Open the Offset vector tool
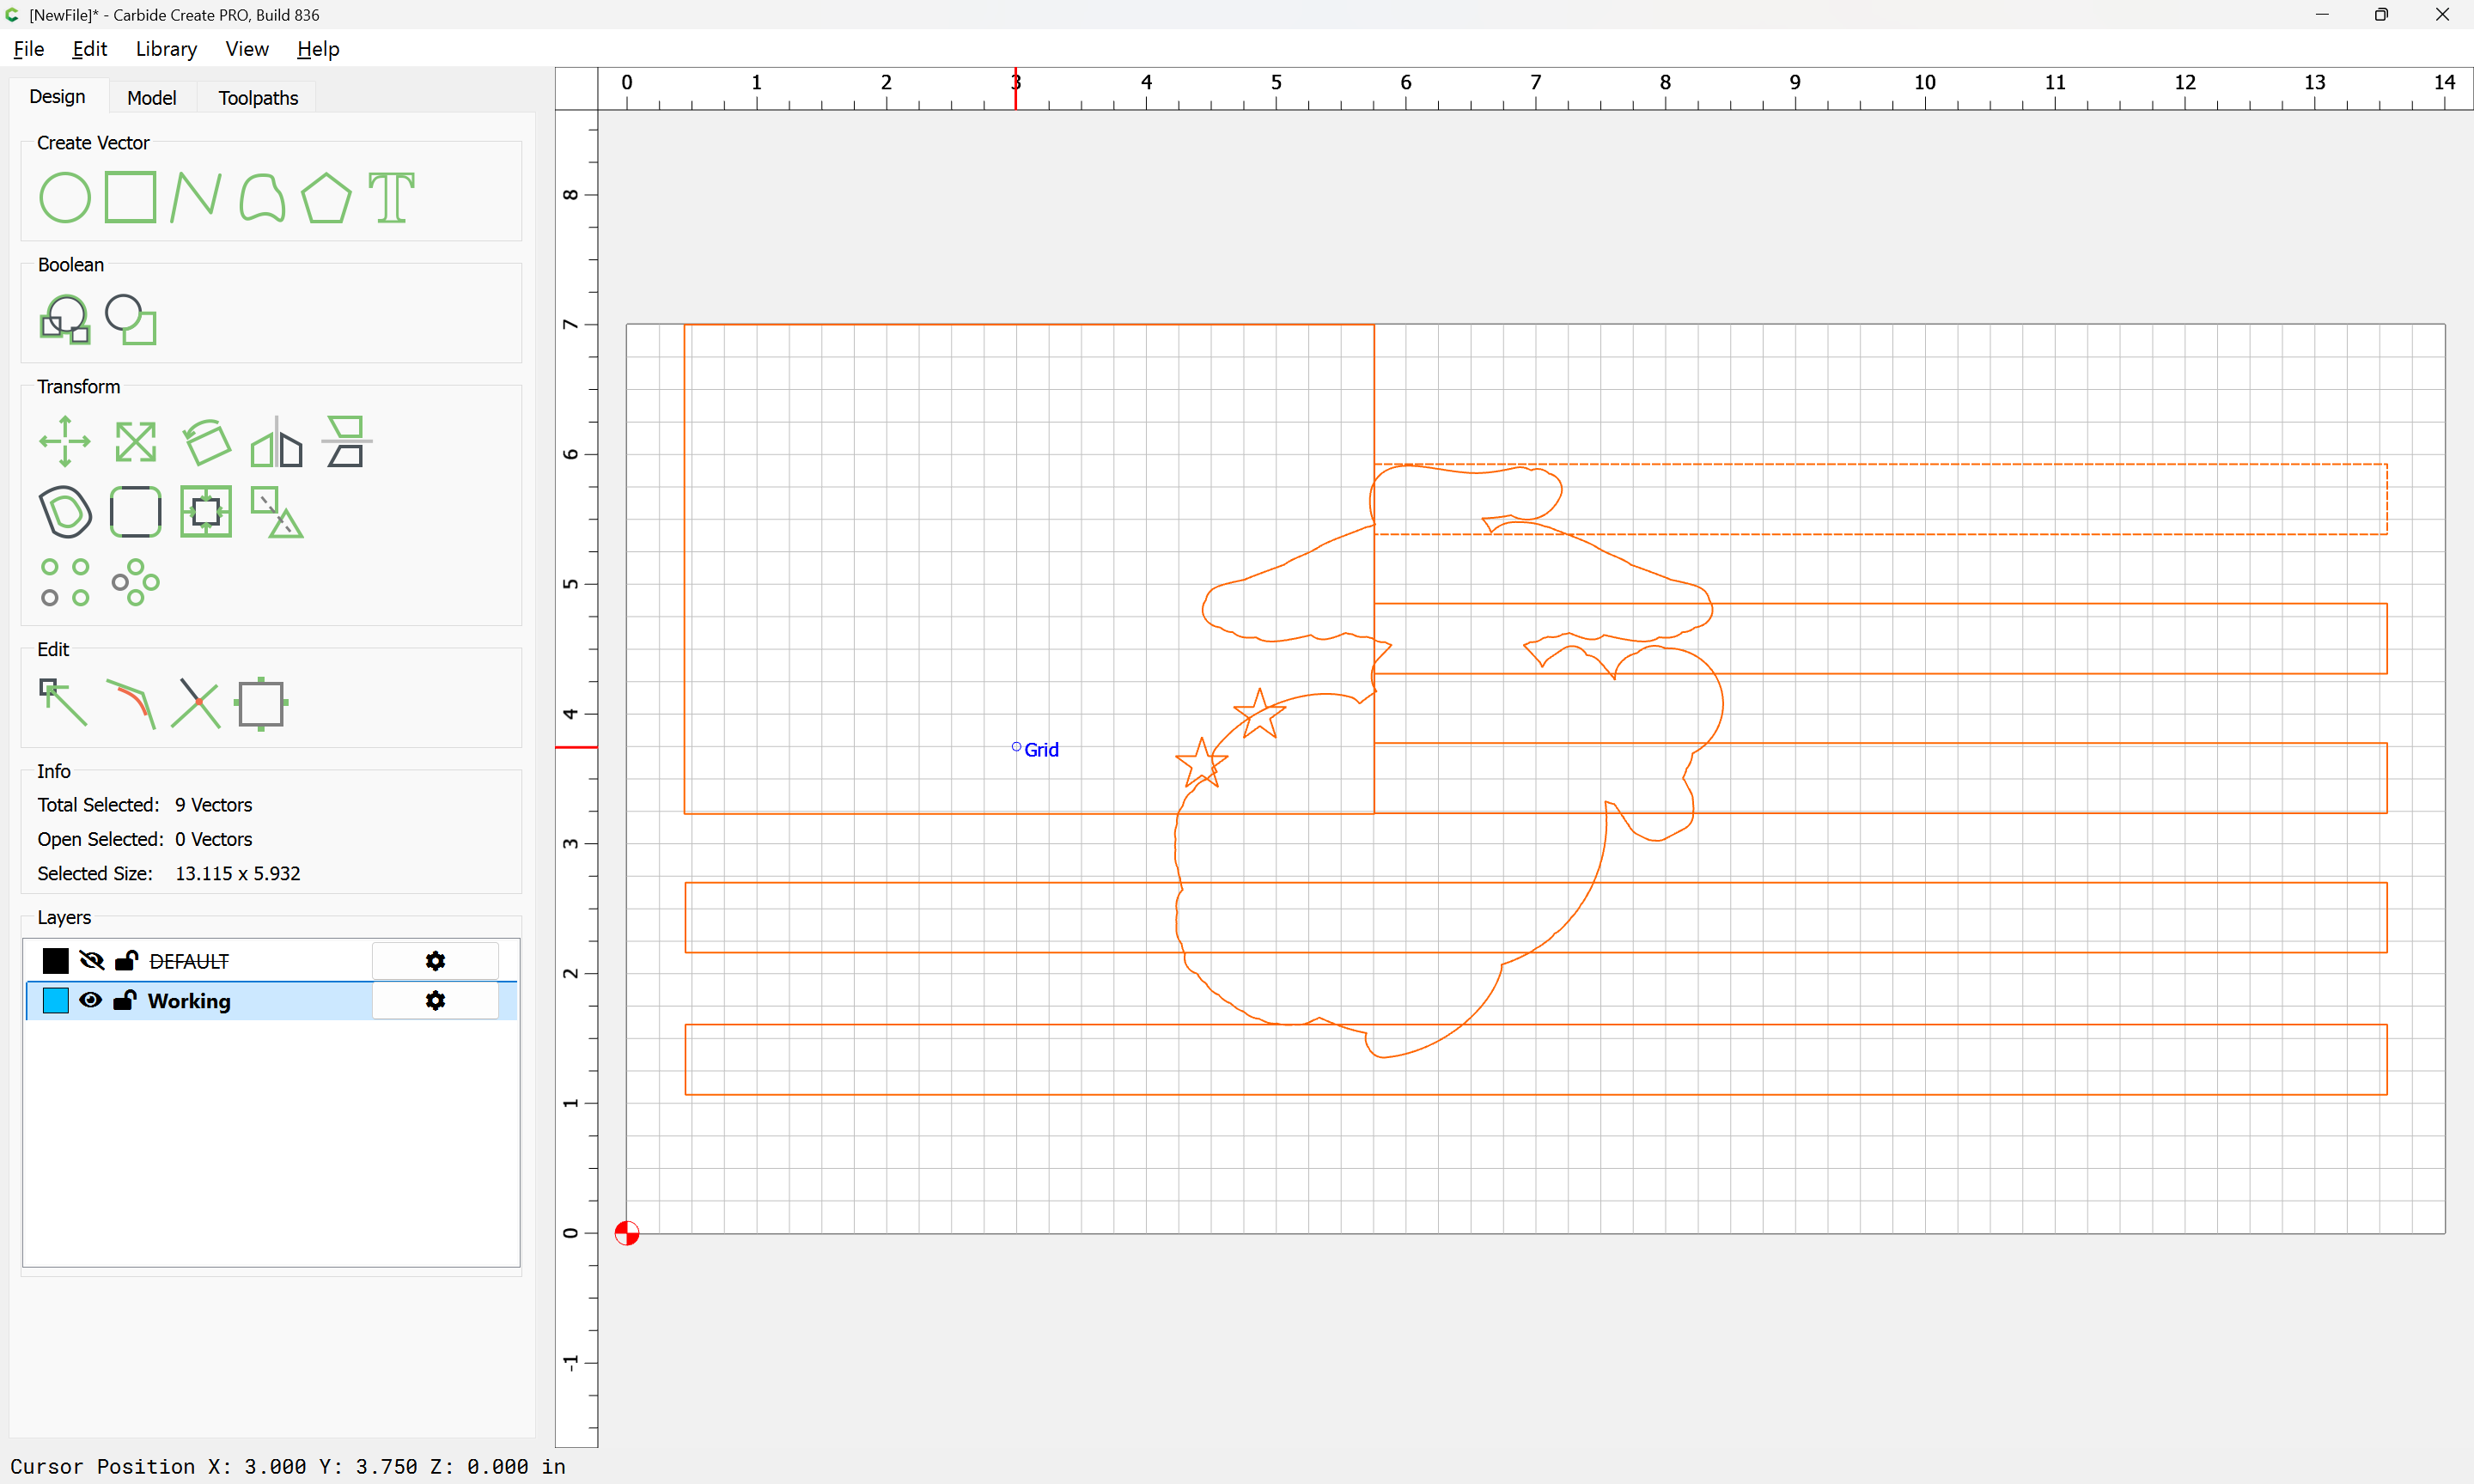 click(x=65, y=512)
